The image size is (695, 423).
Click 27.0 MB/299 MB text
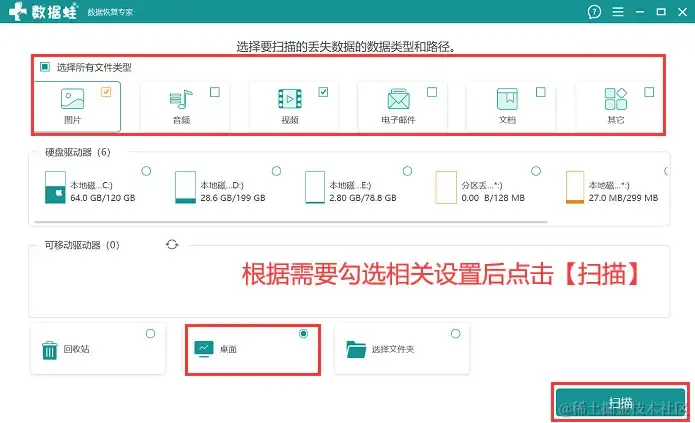(623, 198)
